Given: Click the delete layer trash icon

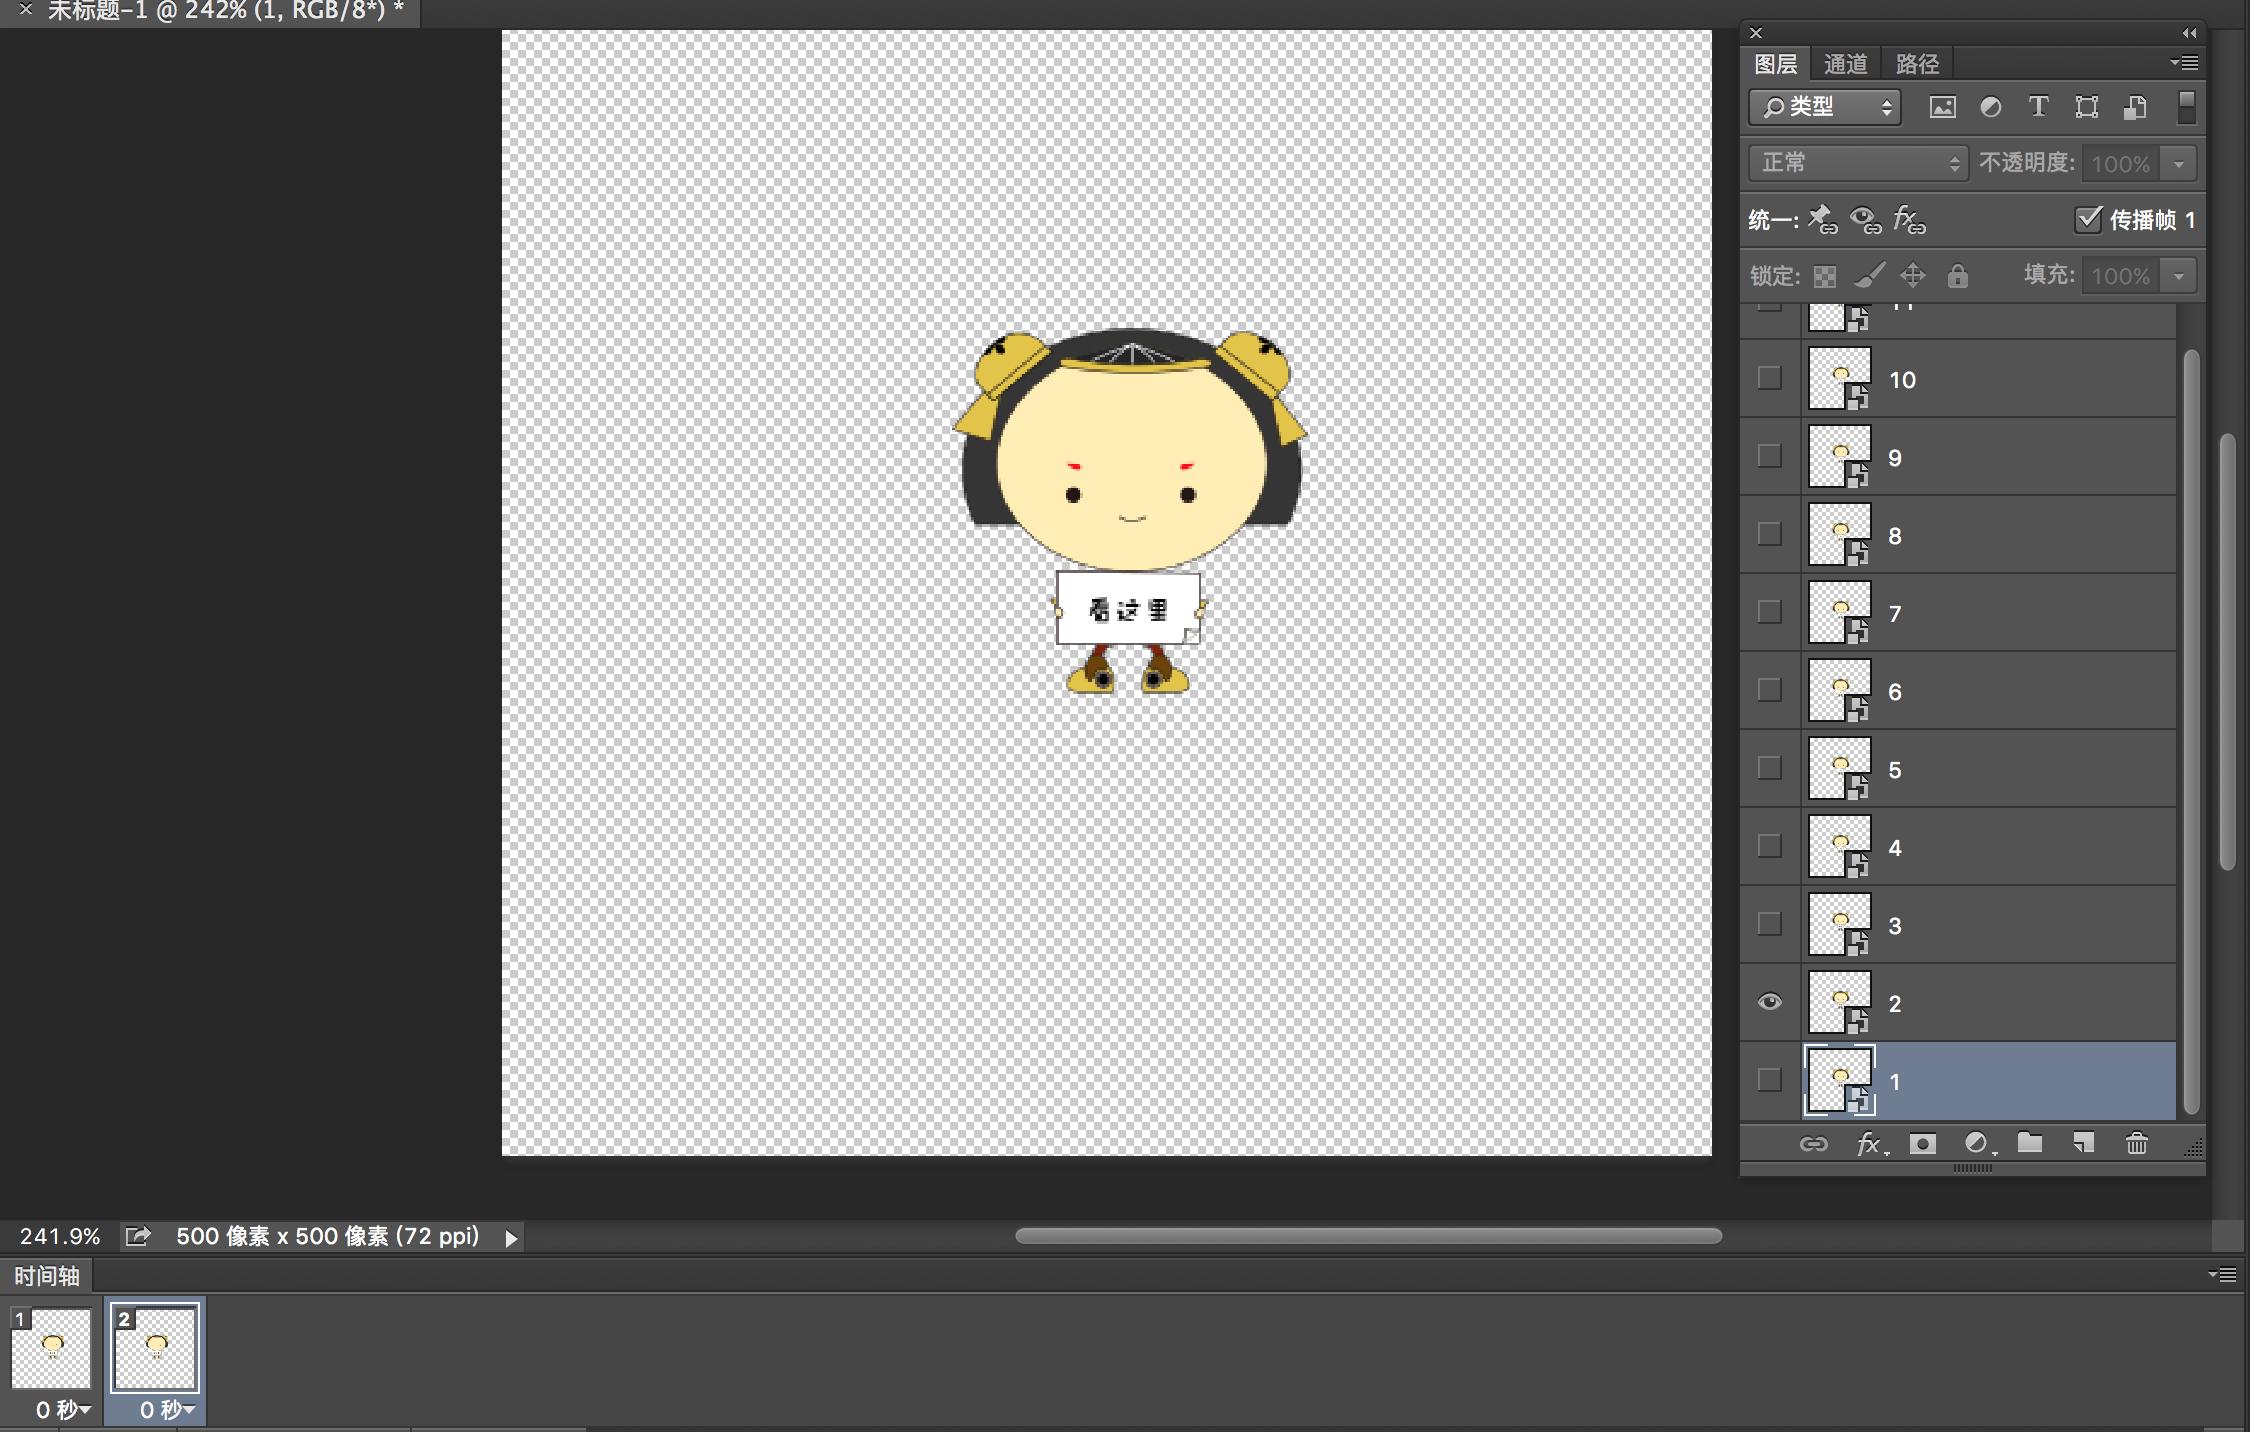Looking at the screenshot, I should pos(2136,1143).
